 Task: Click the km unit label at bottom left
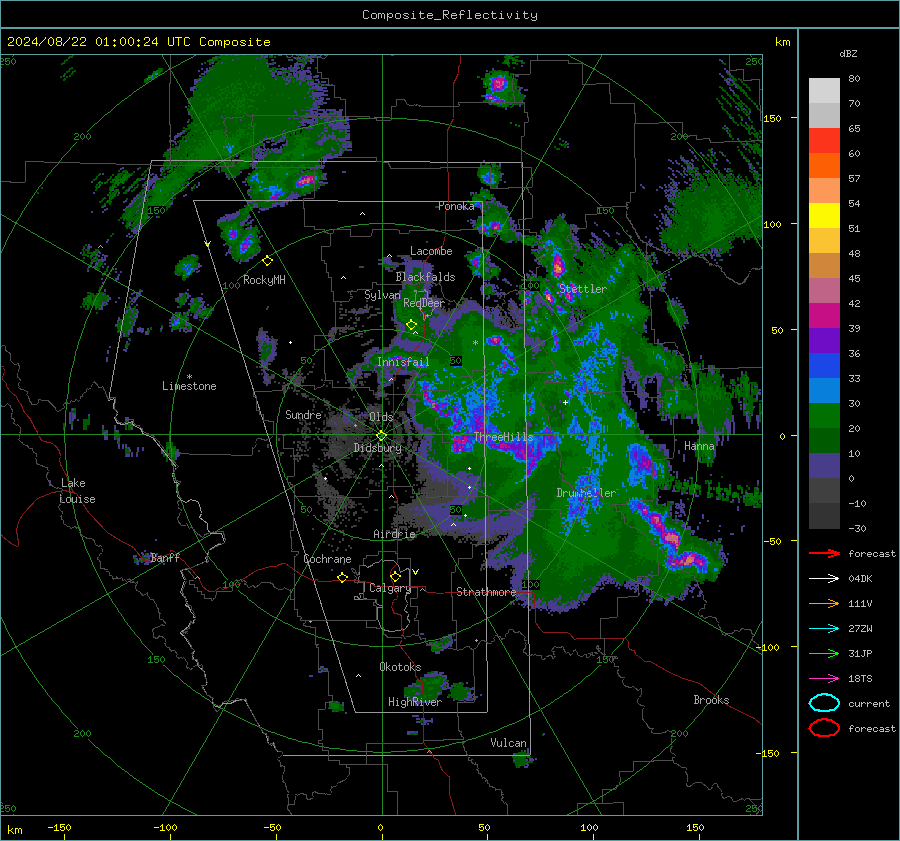[x=14, y=830]
